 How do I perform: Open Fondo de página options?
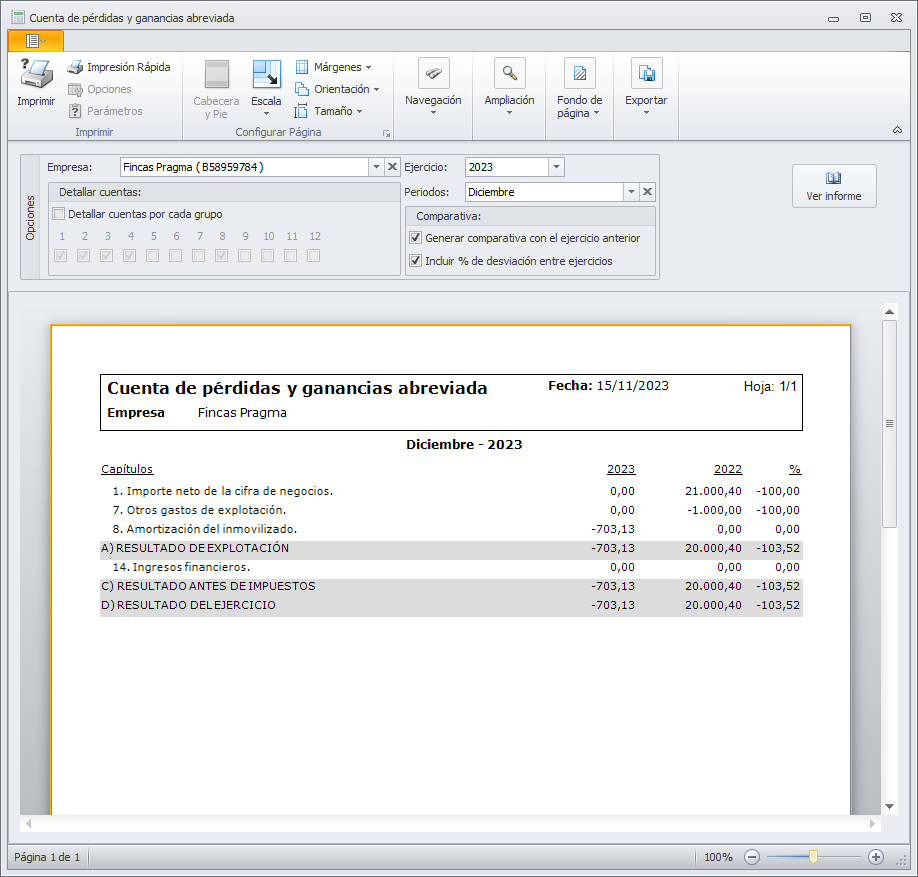[x=579, y=74]
